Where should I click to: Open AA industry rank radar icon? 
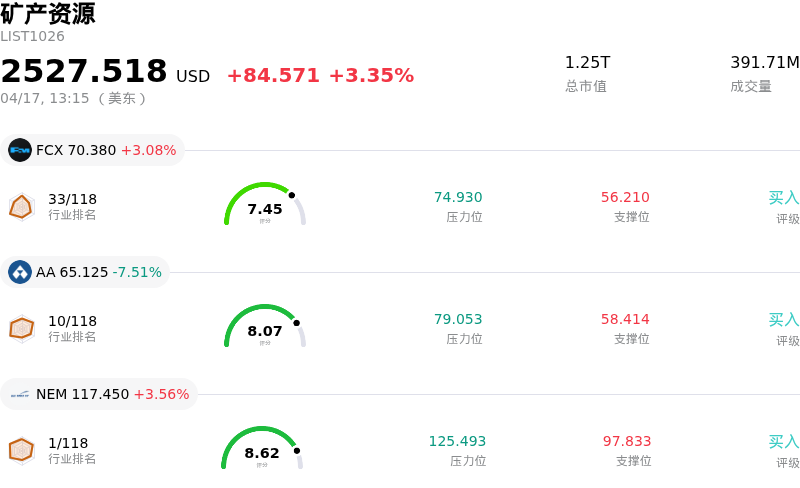coord(21,328)
